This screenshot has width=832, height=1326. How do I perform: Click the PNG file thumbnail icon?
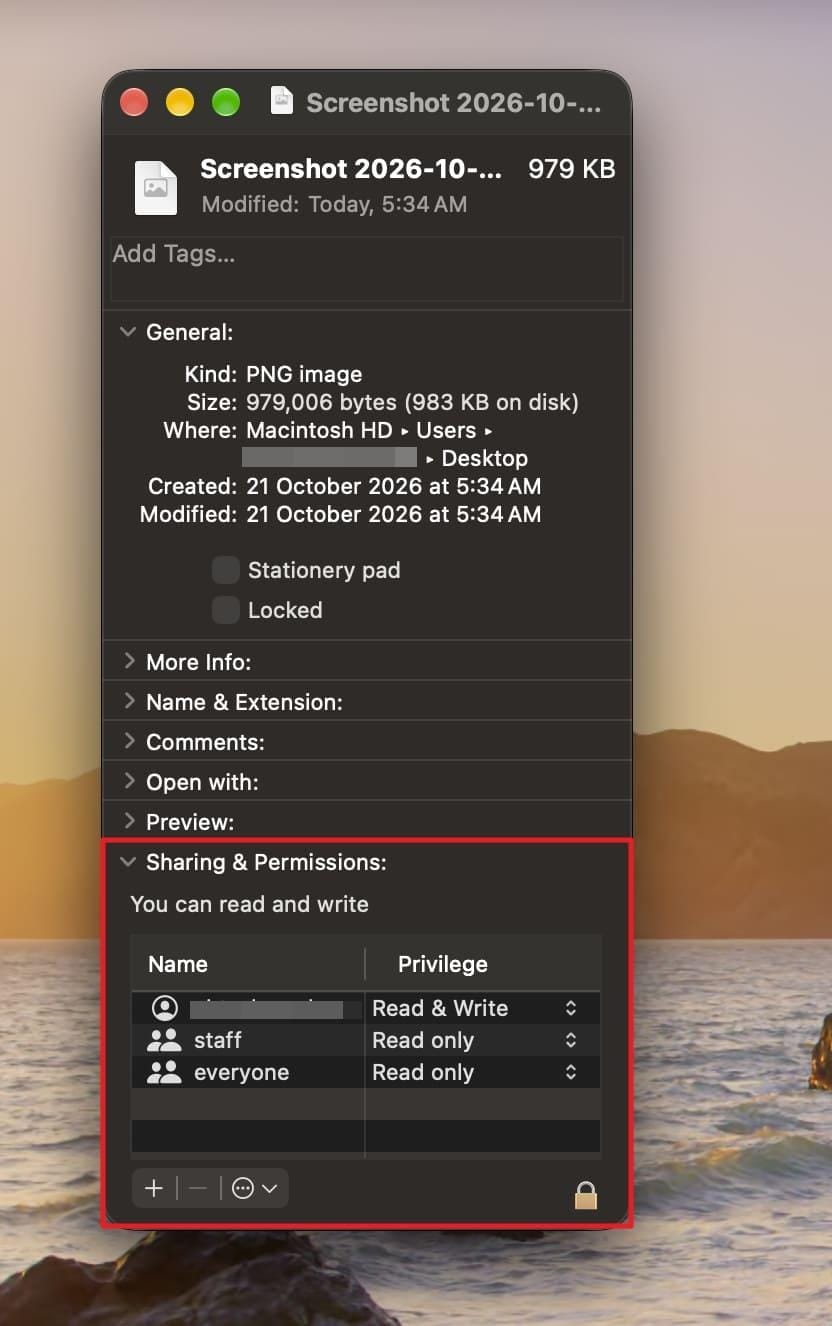pos(155,187)
